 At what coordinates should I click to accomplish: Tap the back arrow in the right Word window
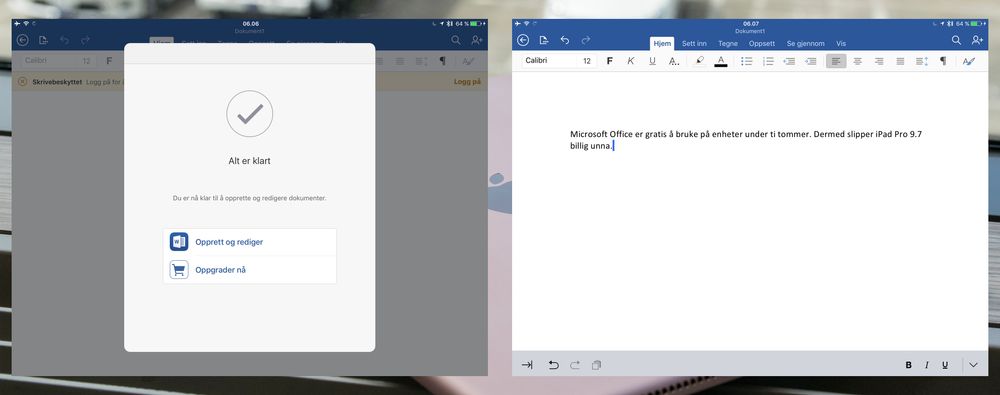click(523, 40)
